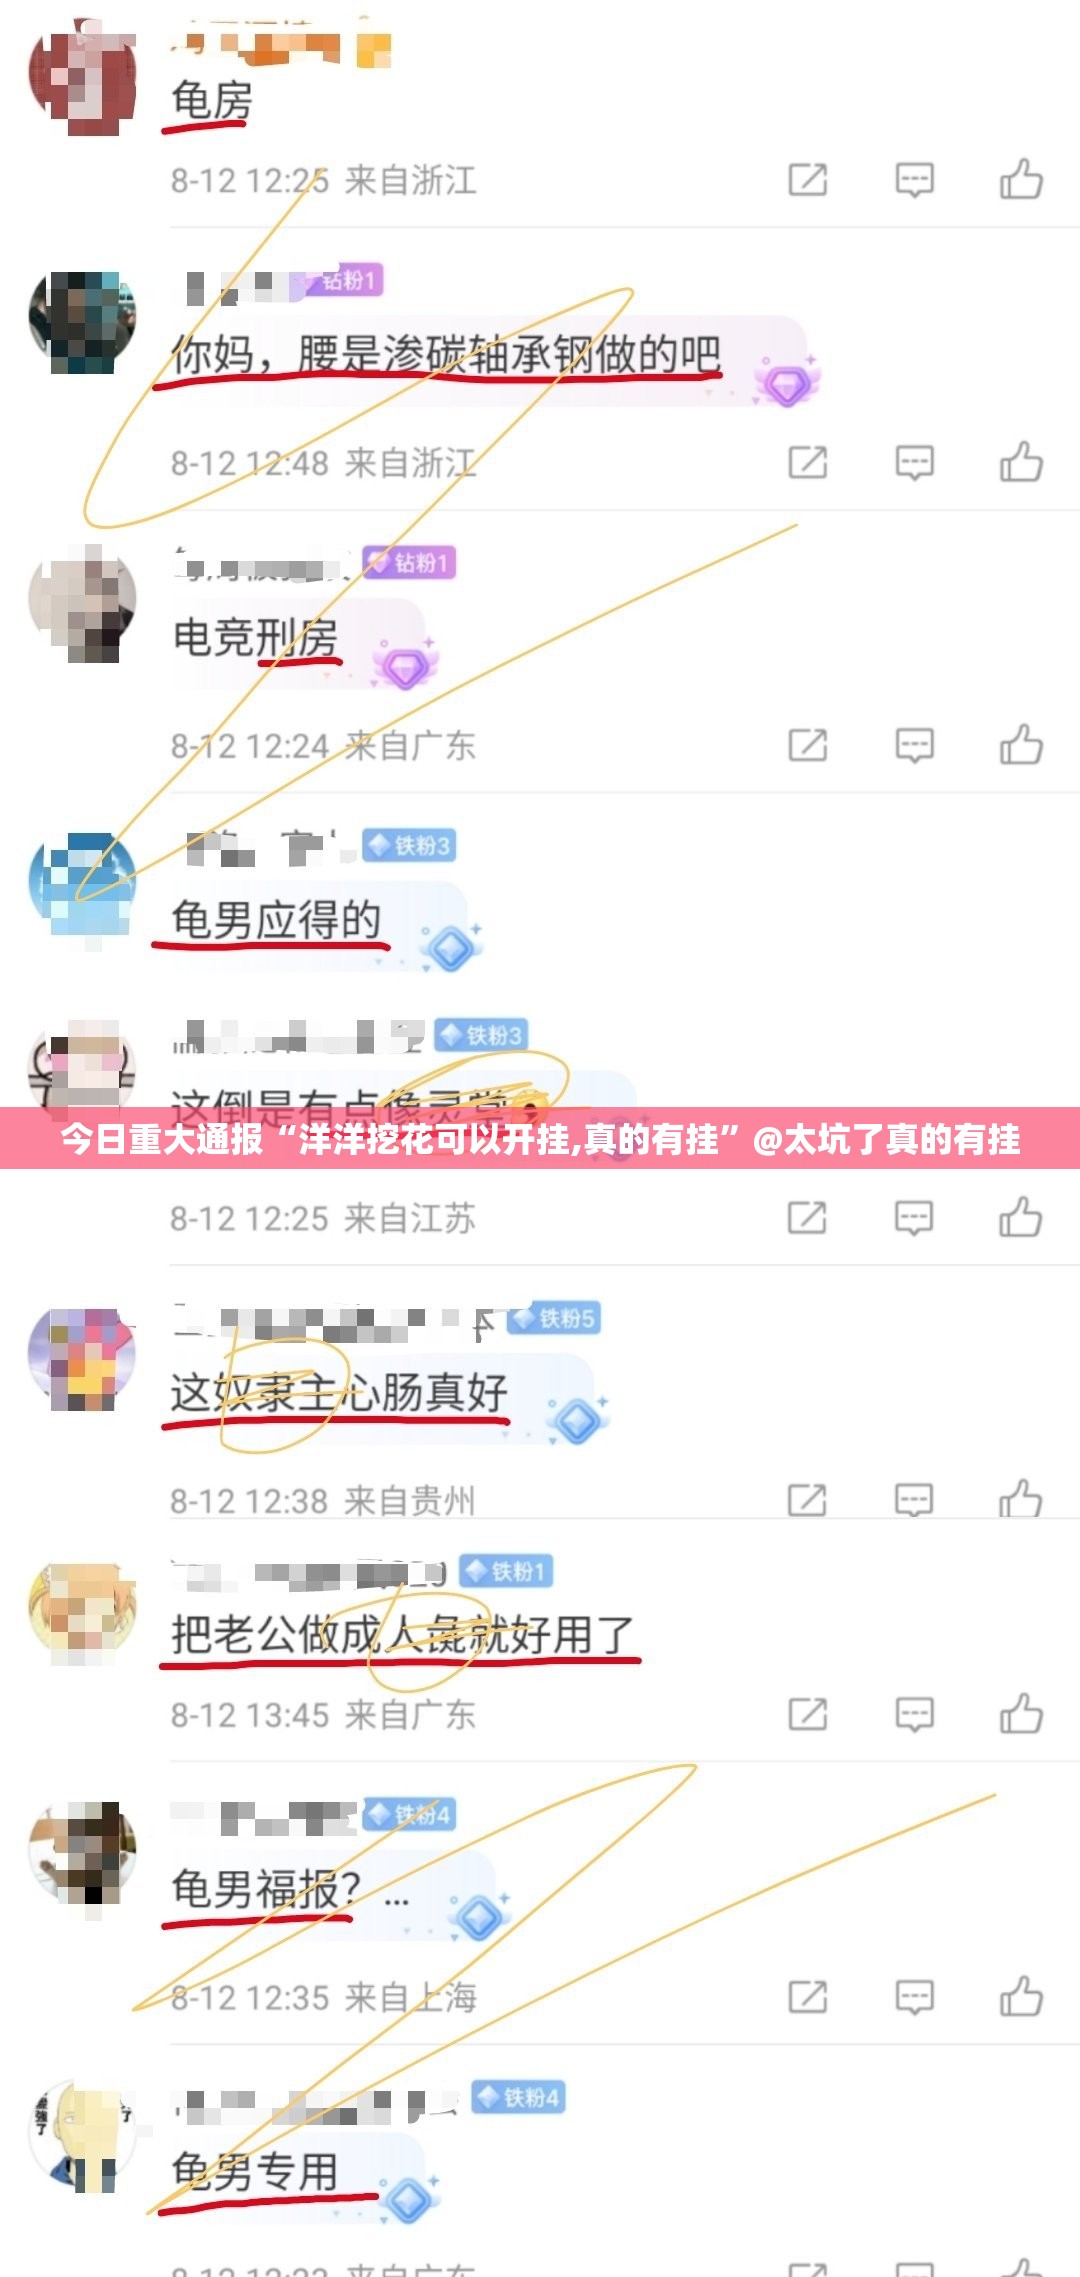Screen dimensions: 1080x2277
Task: Tap the 铁粉4 badge above 龟男专用
Action: point(518,2097)
